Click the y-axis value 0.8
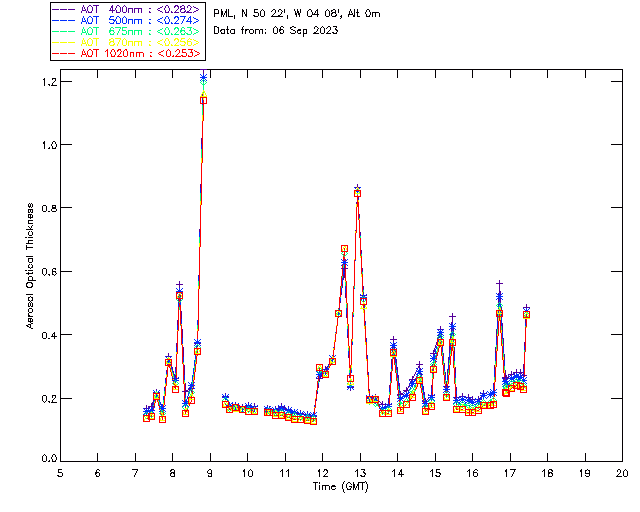640x512 pixels. tap(49, 208)
